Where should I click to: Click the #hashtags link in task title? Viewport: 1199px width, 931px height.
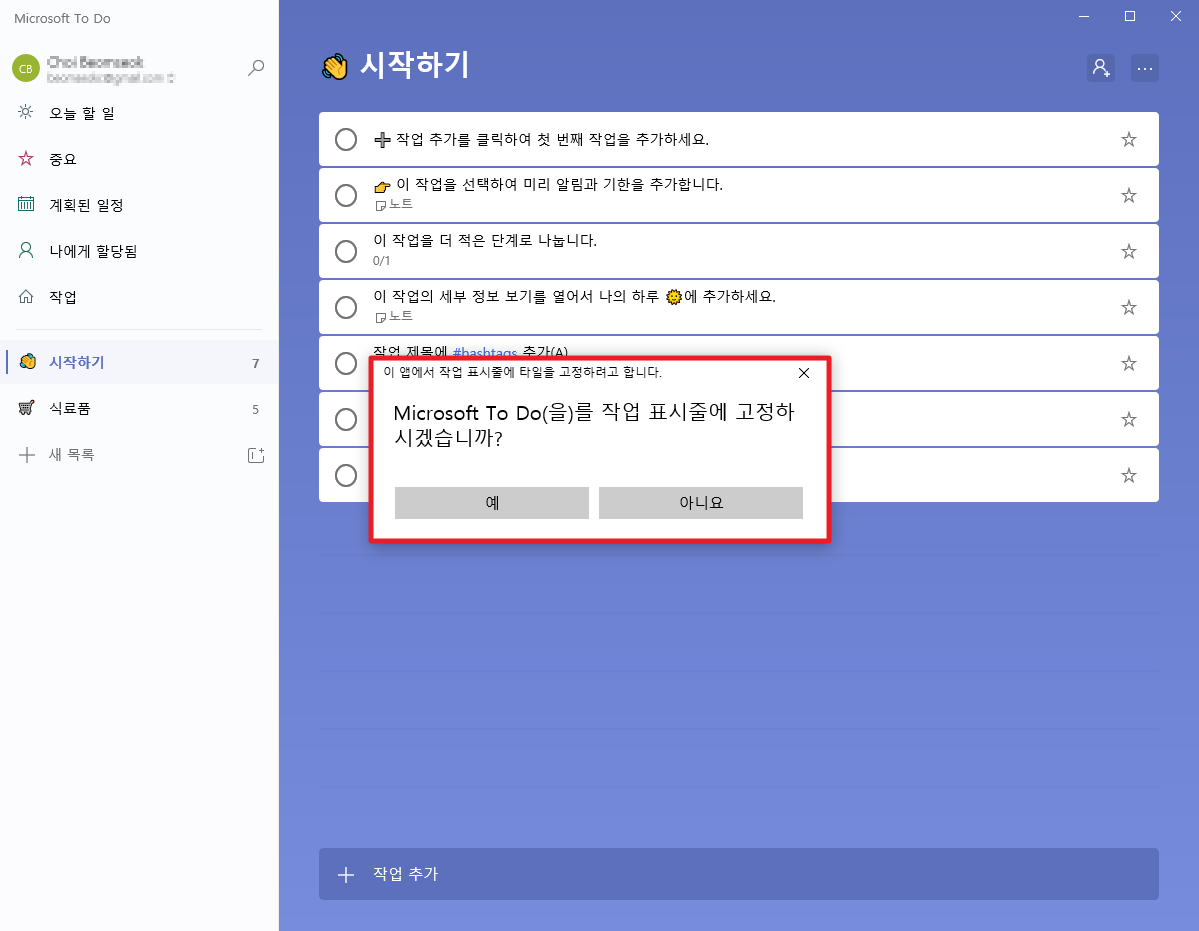[x=485, y=352]
